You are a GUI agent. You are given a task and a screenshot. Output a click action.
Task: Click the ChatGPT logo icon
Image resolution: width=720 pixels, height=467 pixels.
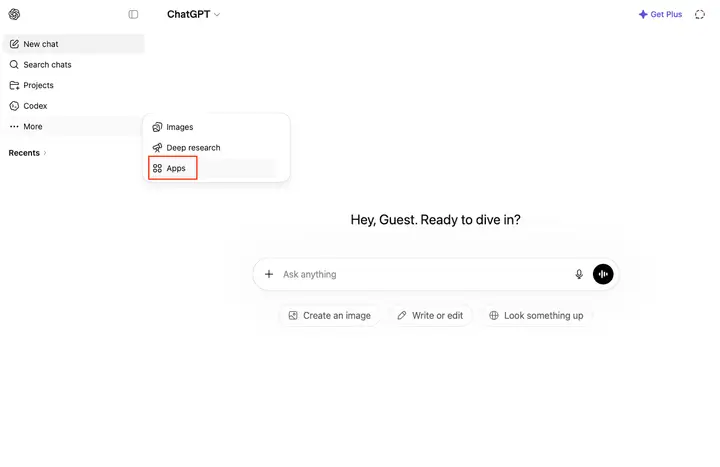14,14
